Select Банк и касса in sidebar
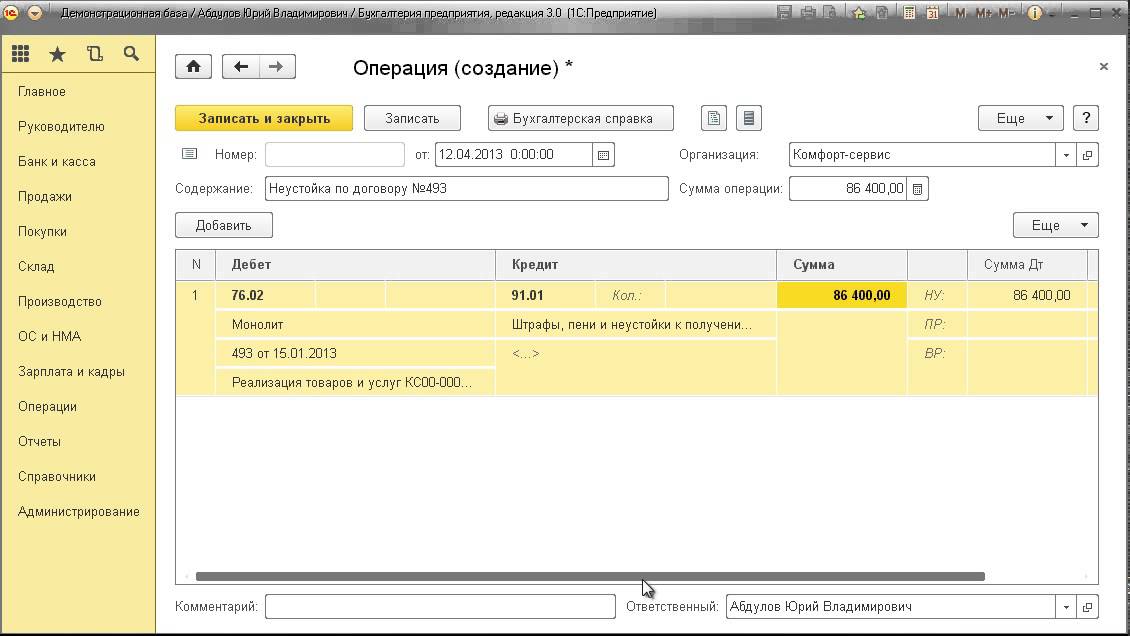Image resolution: width=1130 pixels, height=636 pixels. [x=57, y=161]
